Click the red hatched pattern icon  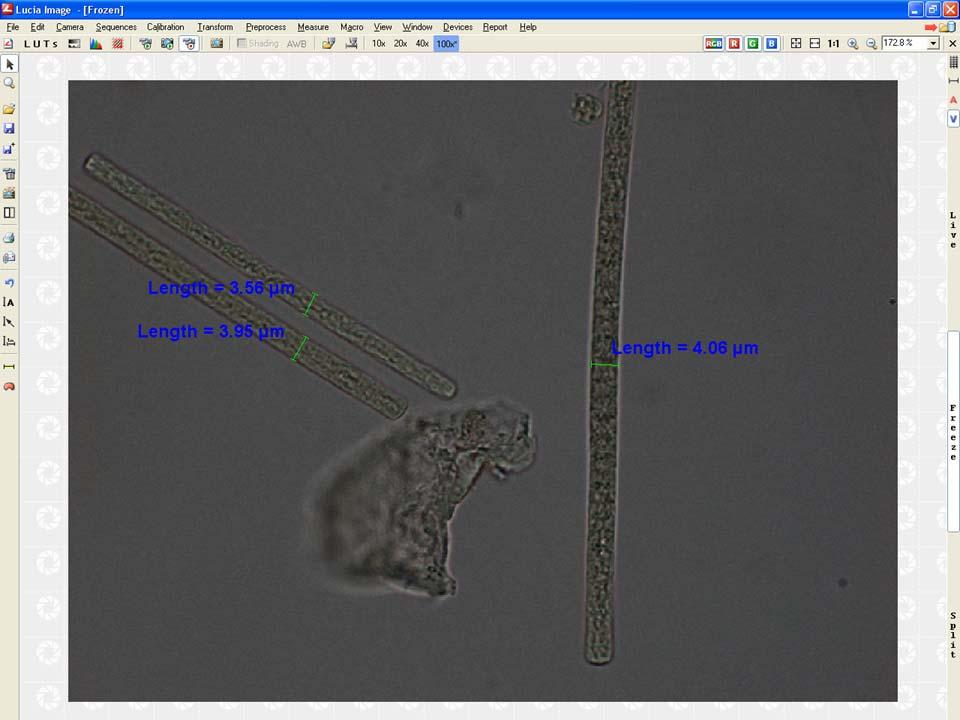118,43
